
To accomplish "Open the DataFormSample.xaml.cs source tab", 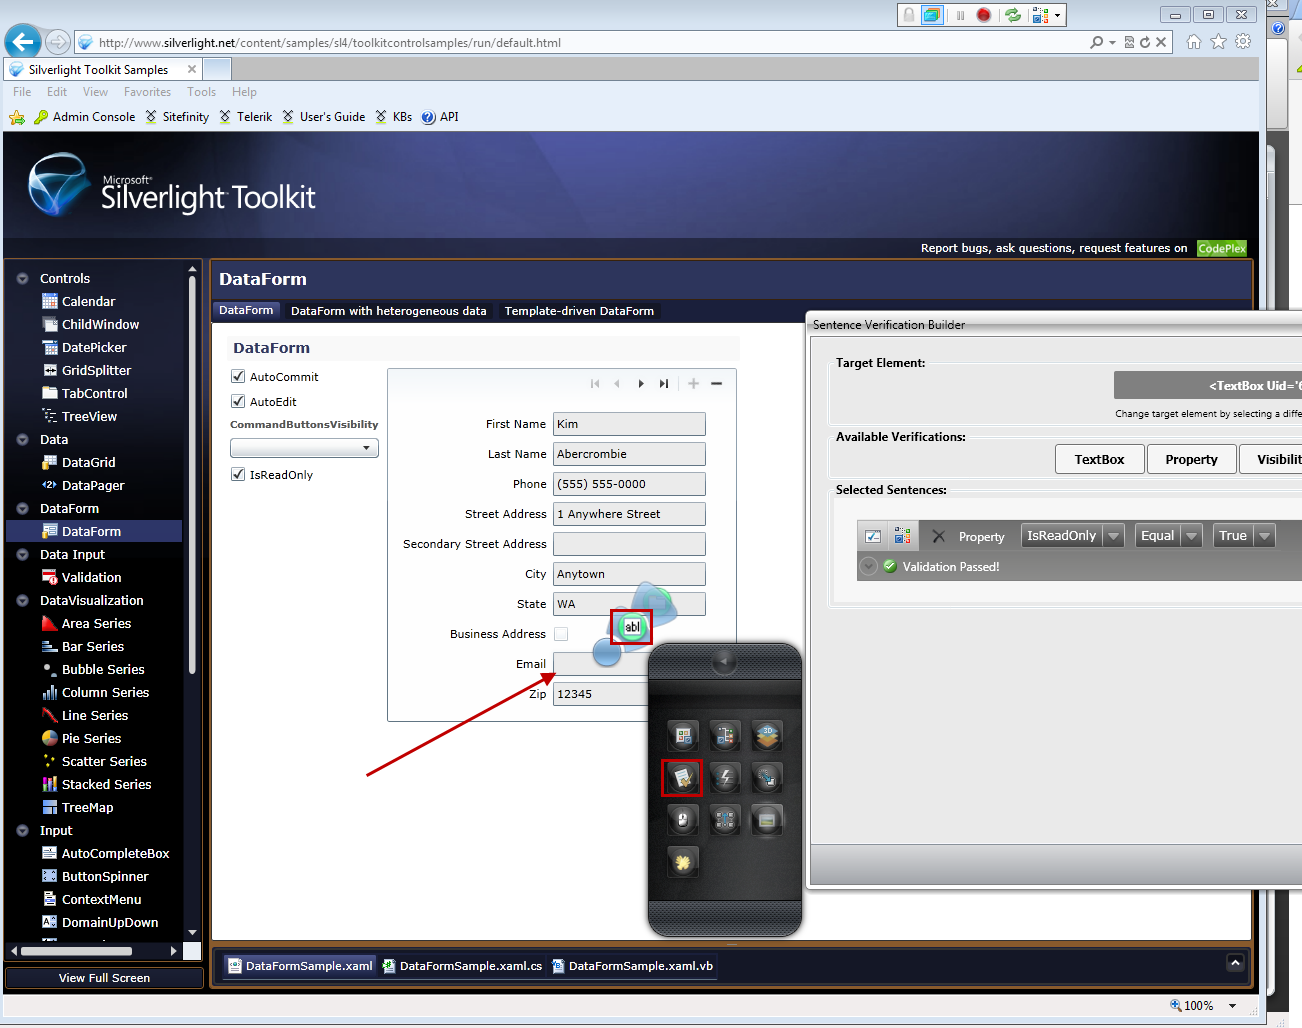I will coord(462,966).
